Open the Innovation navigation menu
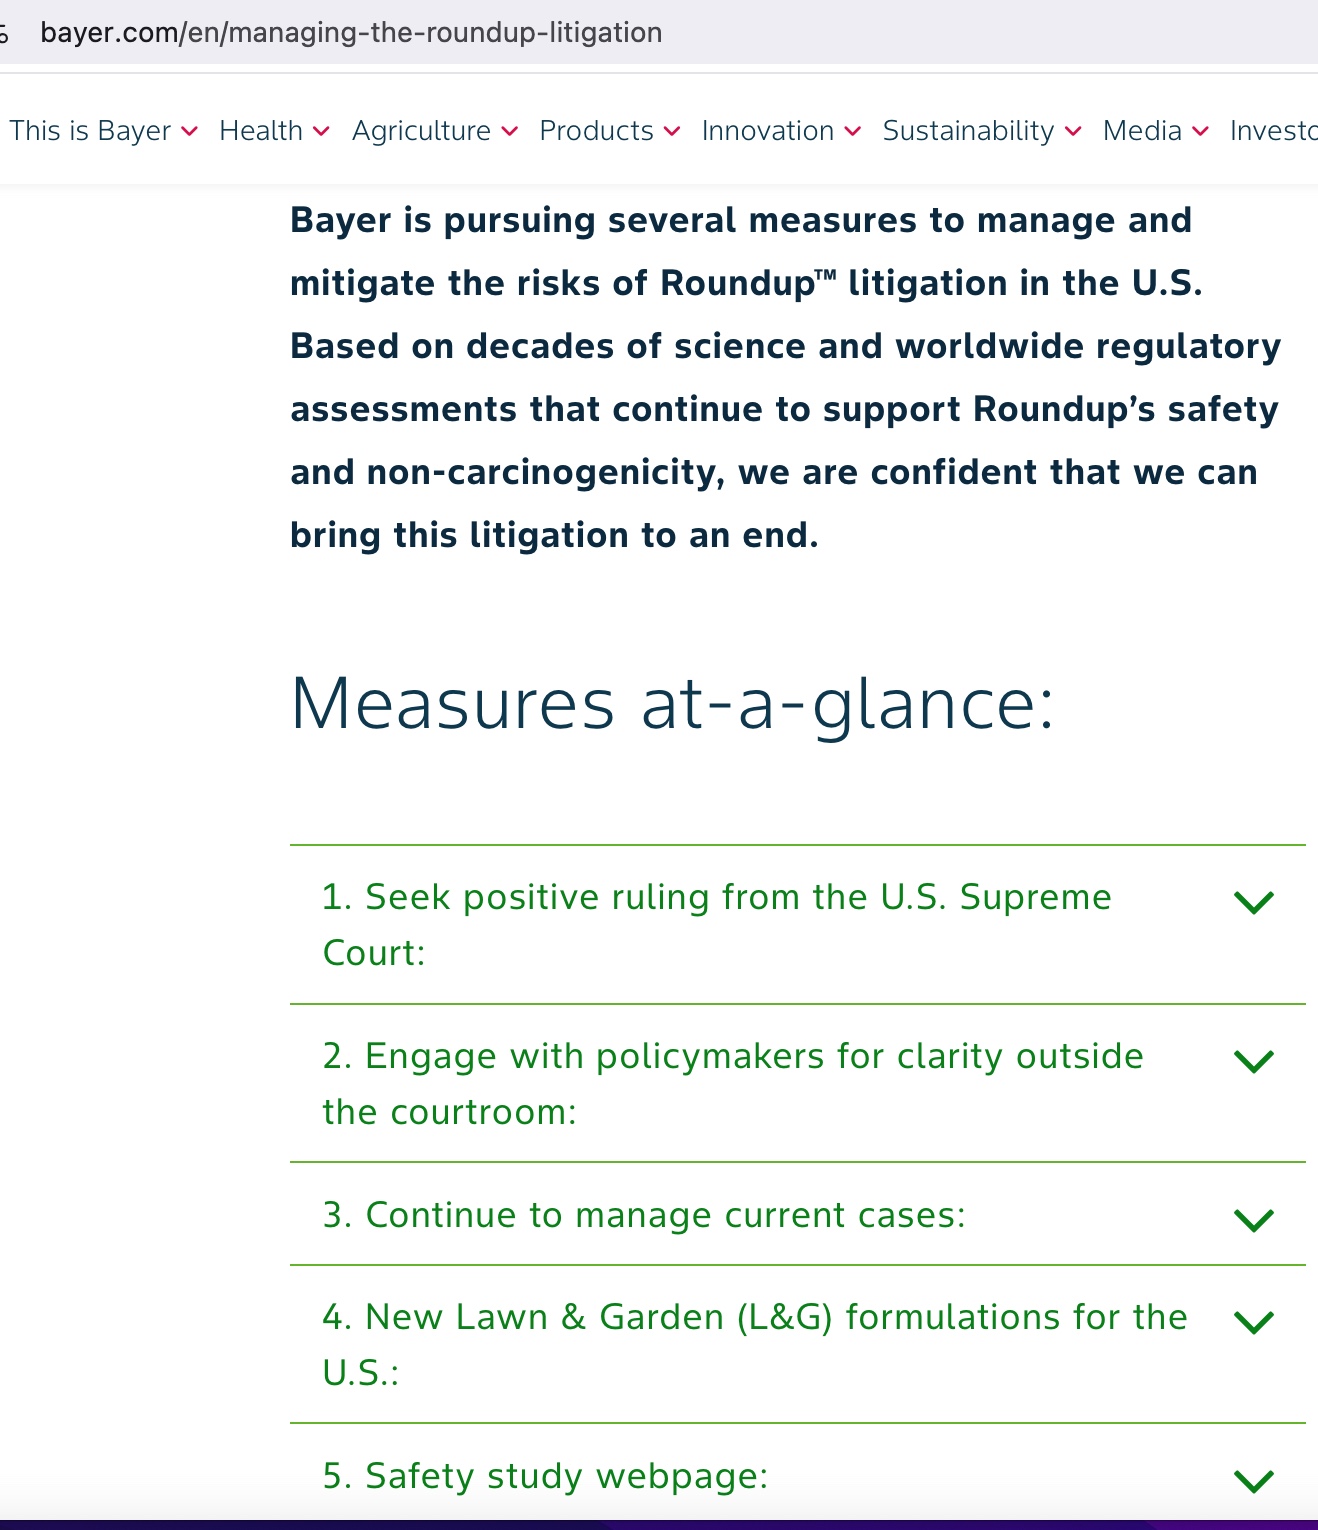This screenshot has height=1530, width=1318. (767, 131)
